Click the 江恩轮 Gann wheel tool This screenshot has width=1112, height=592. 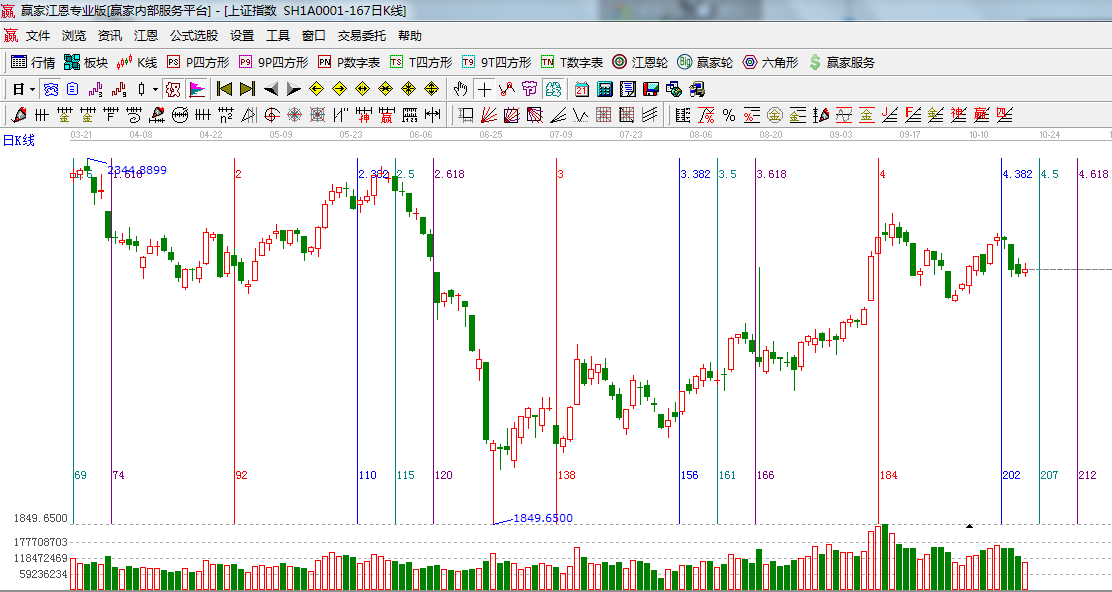coord(639,62)
